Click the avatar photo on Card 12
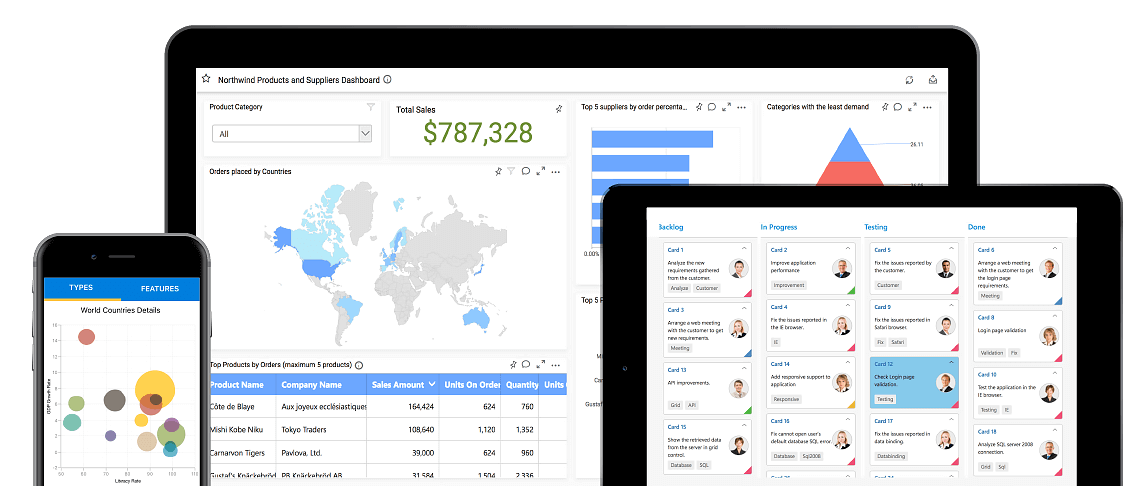1142x486 pixels. 946,382
